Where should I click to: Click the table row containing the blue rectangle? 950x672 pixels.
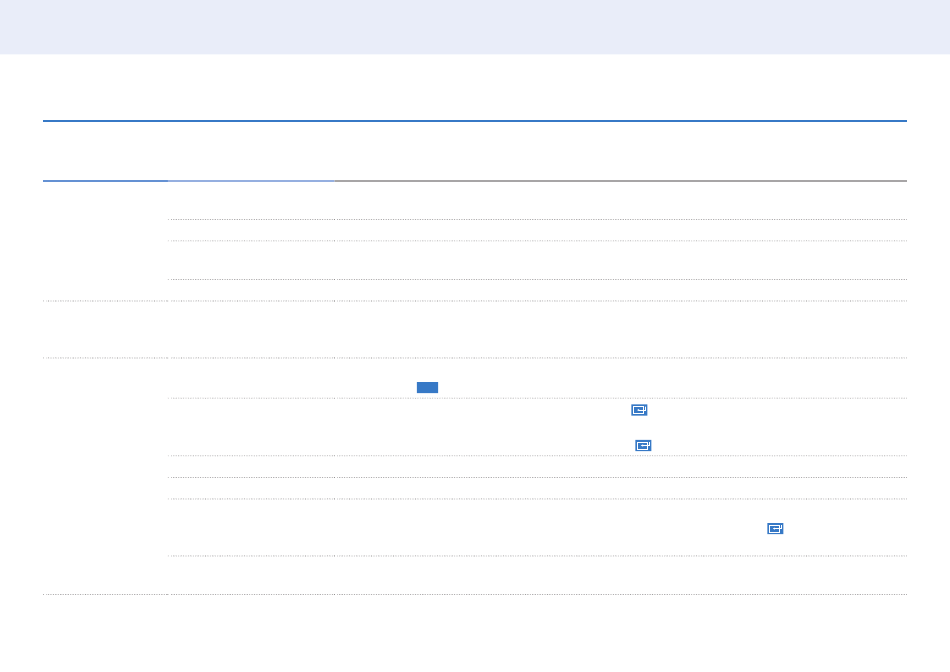(537, 378)
